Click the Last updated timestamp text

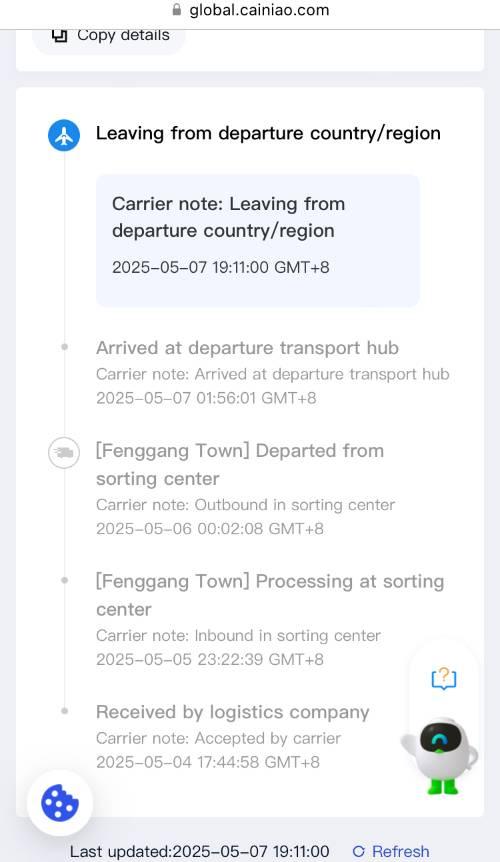pos(199,852)
